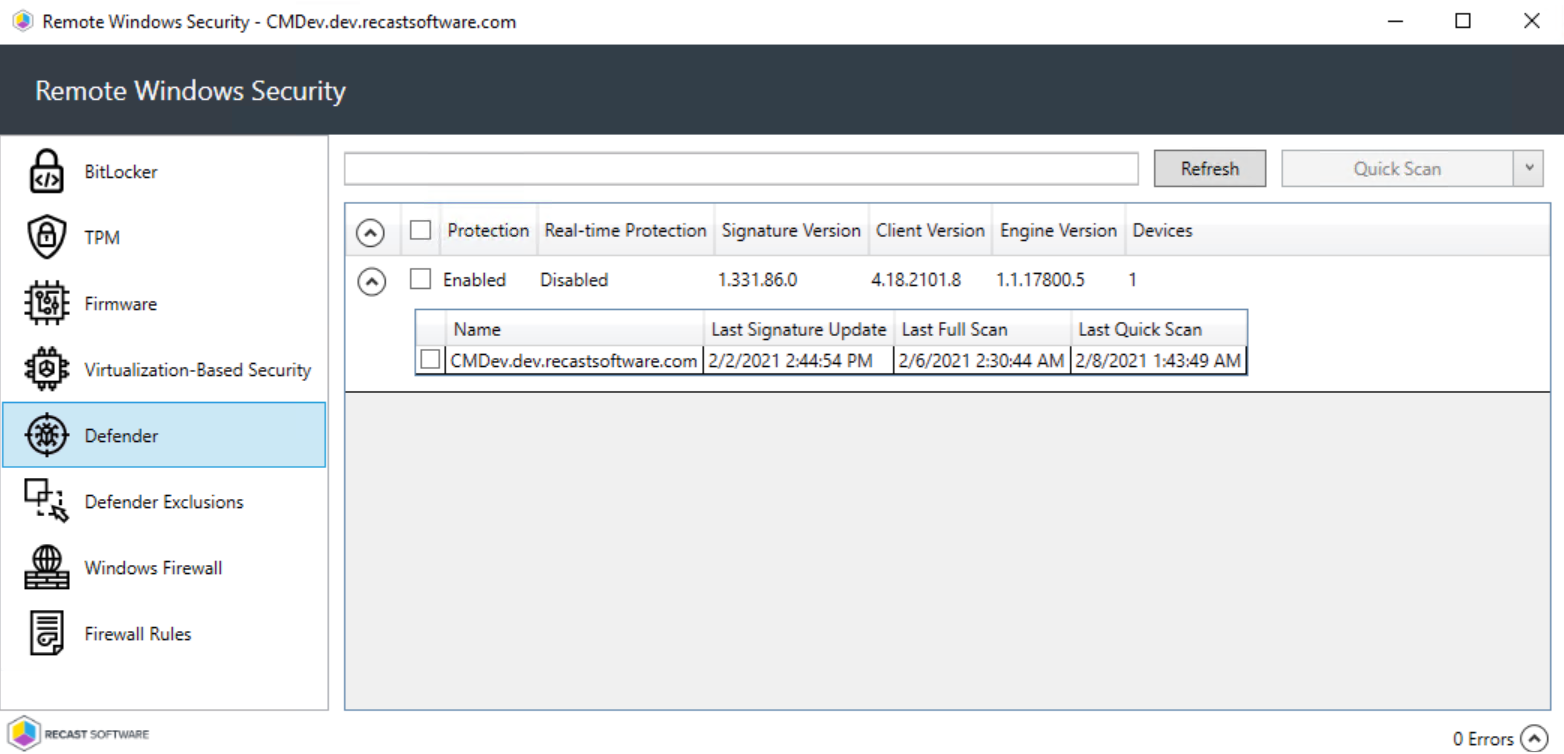1564x754 pixels.
Task: Select the CMDev.dev.recastsoftware.com device name
Action: point(574,361)
